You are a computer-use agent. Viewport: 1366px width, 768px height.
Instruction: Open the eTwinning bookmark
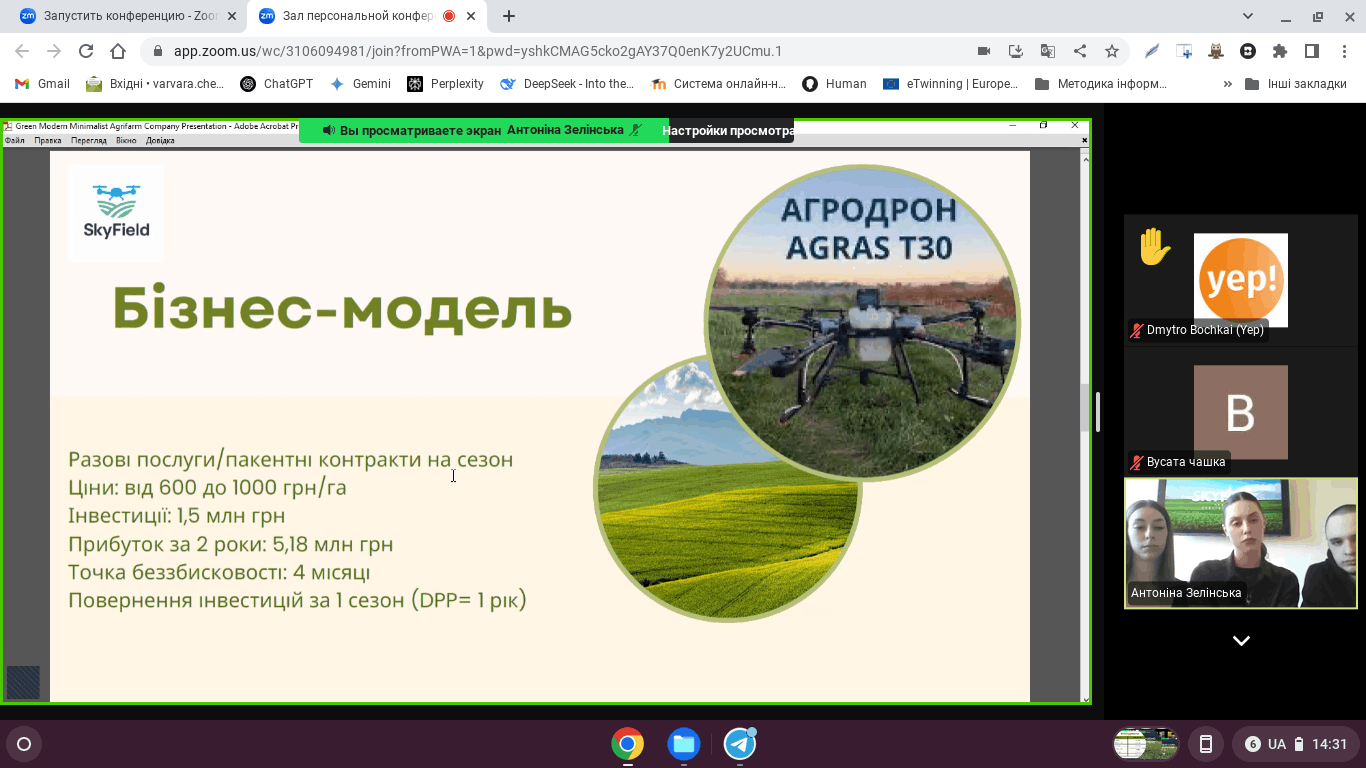tap(950, 84)
